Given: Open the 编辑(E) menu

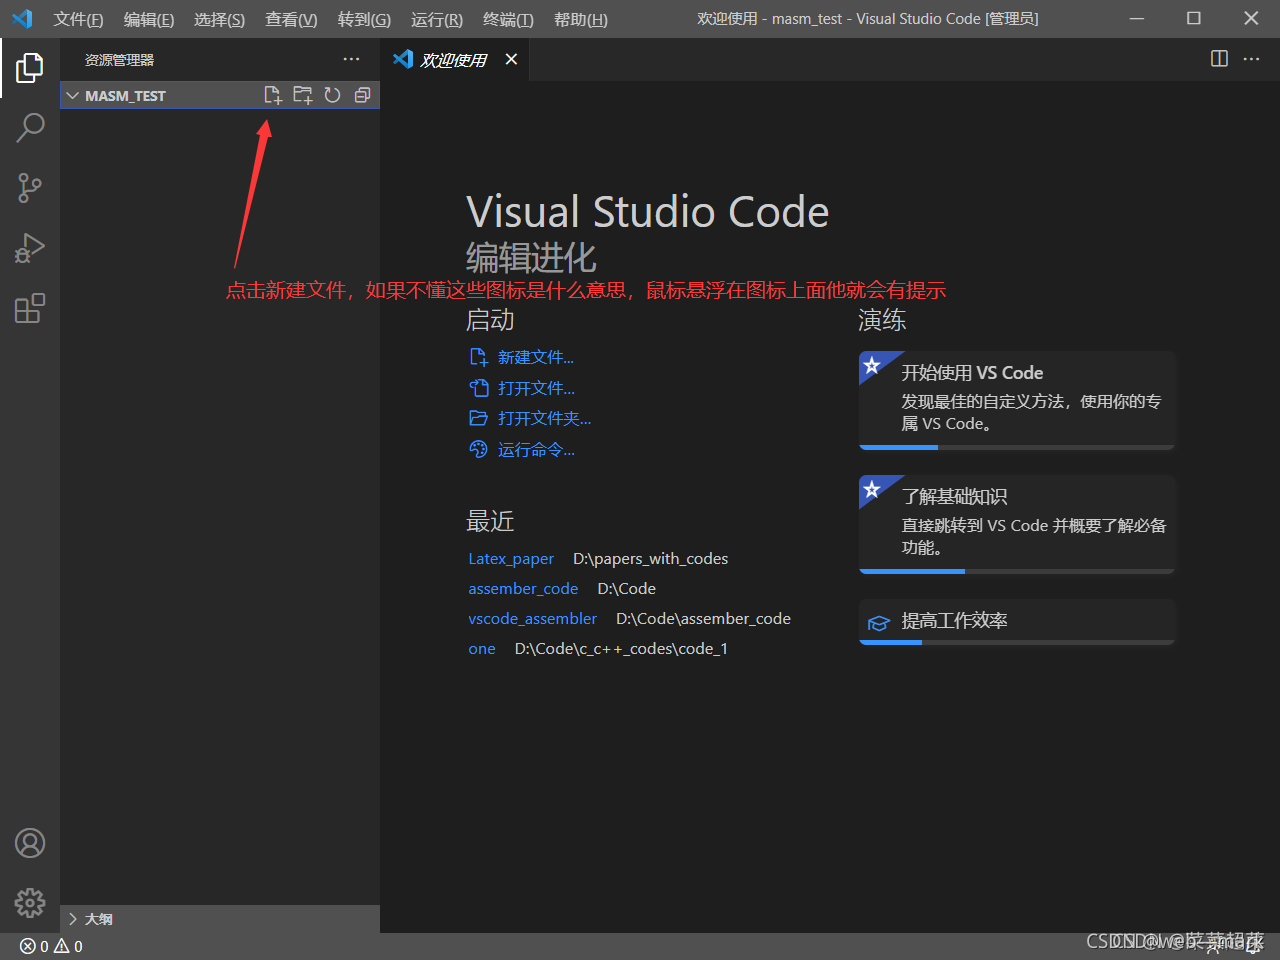Looking at the screenshot, I should click(x=149, y=19).
